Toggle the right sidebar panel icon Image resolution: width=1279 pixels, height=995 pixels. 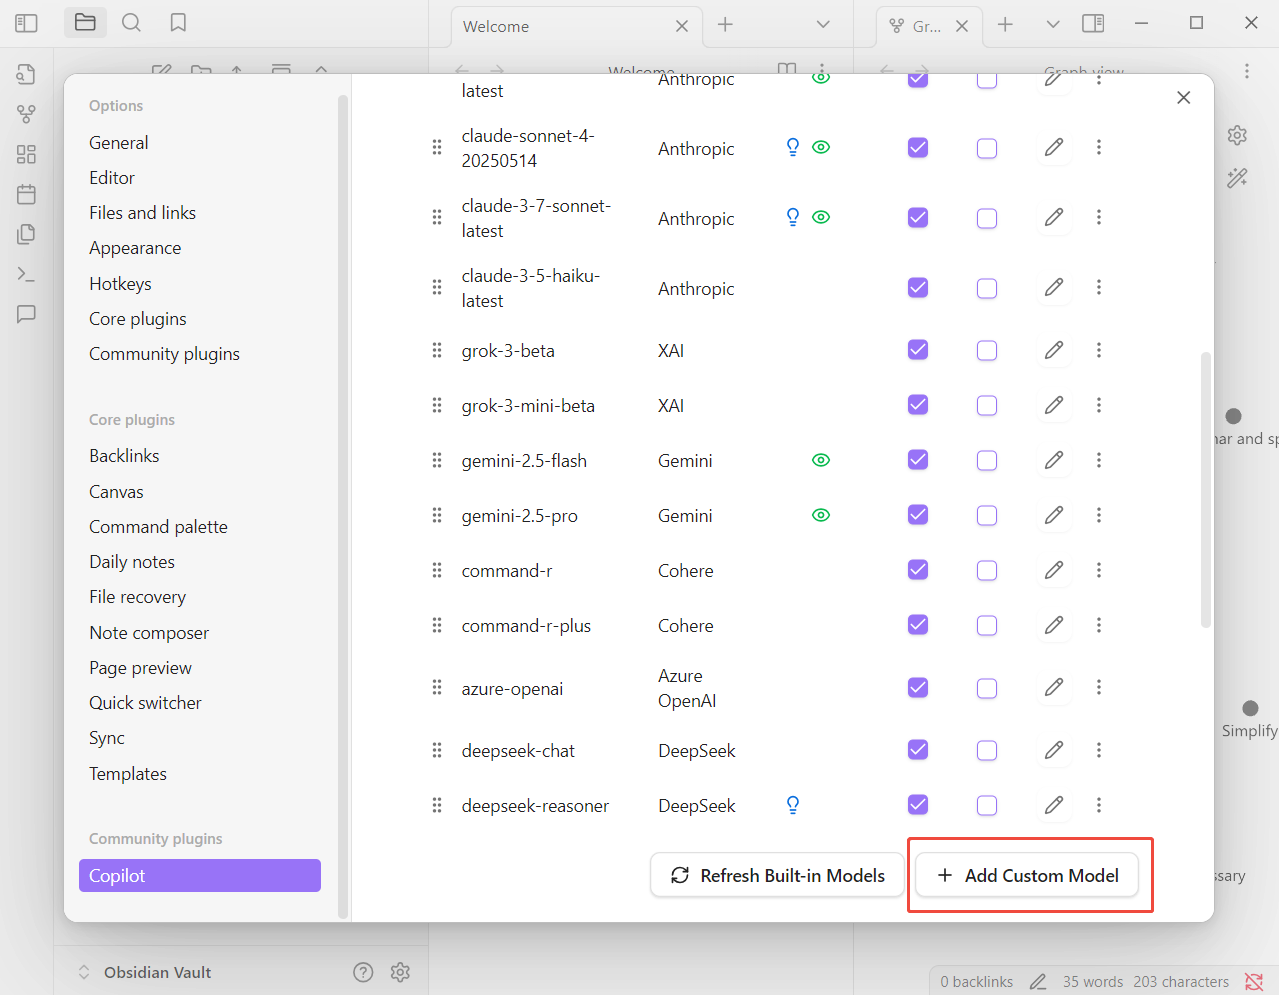pyautogui.click(x=1093, y=23)
